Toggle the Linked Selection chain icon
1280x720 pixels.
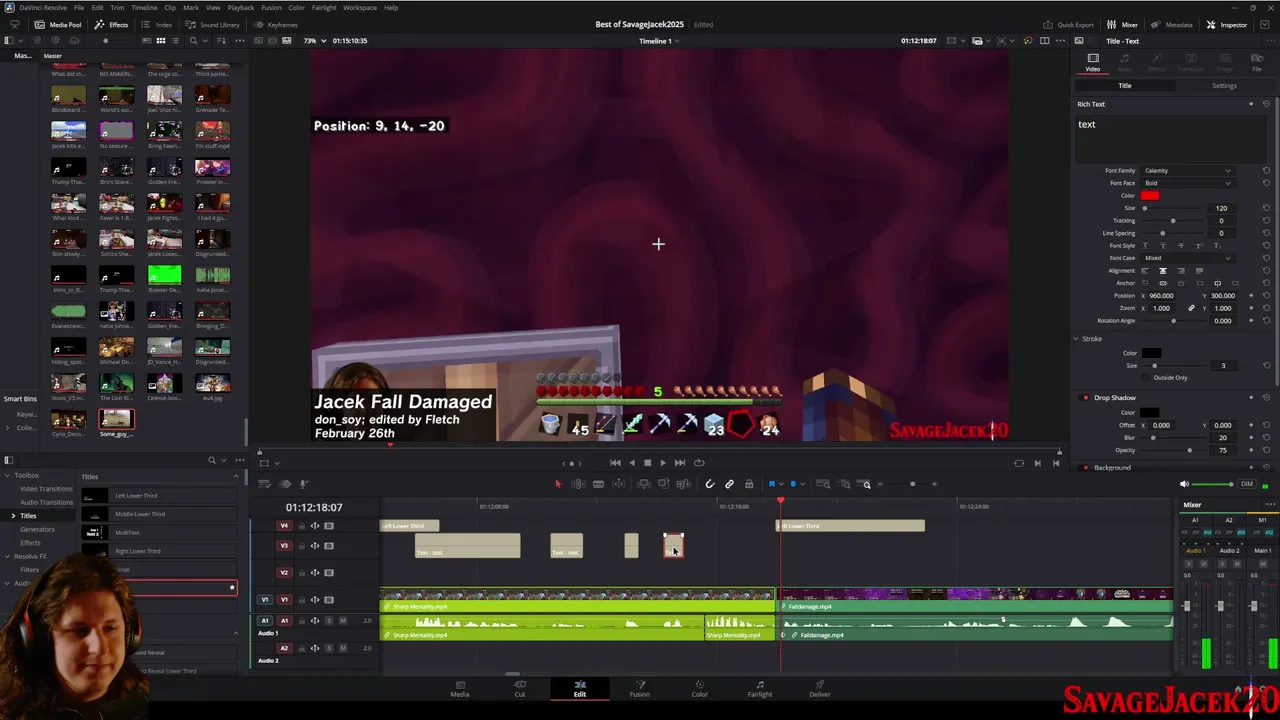[x=729, y=484]
